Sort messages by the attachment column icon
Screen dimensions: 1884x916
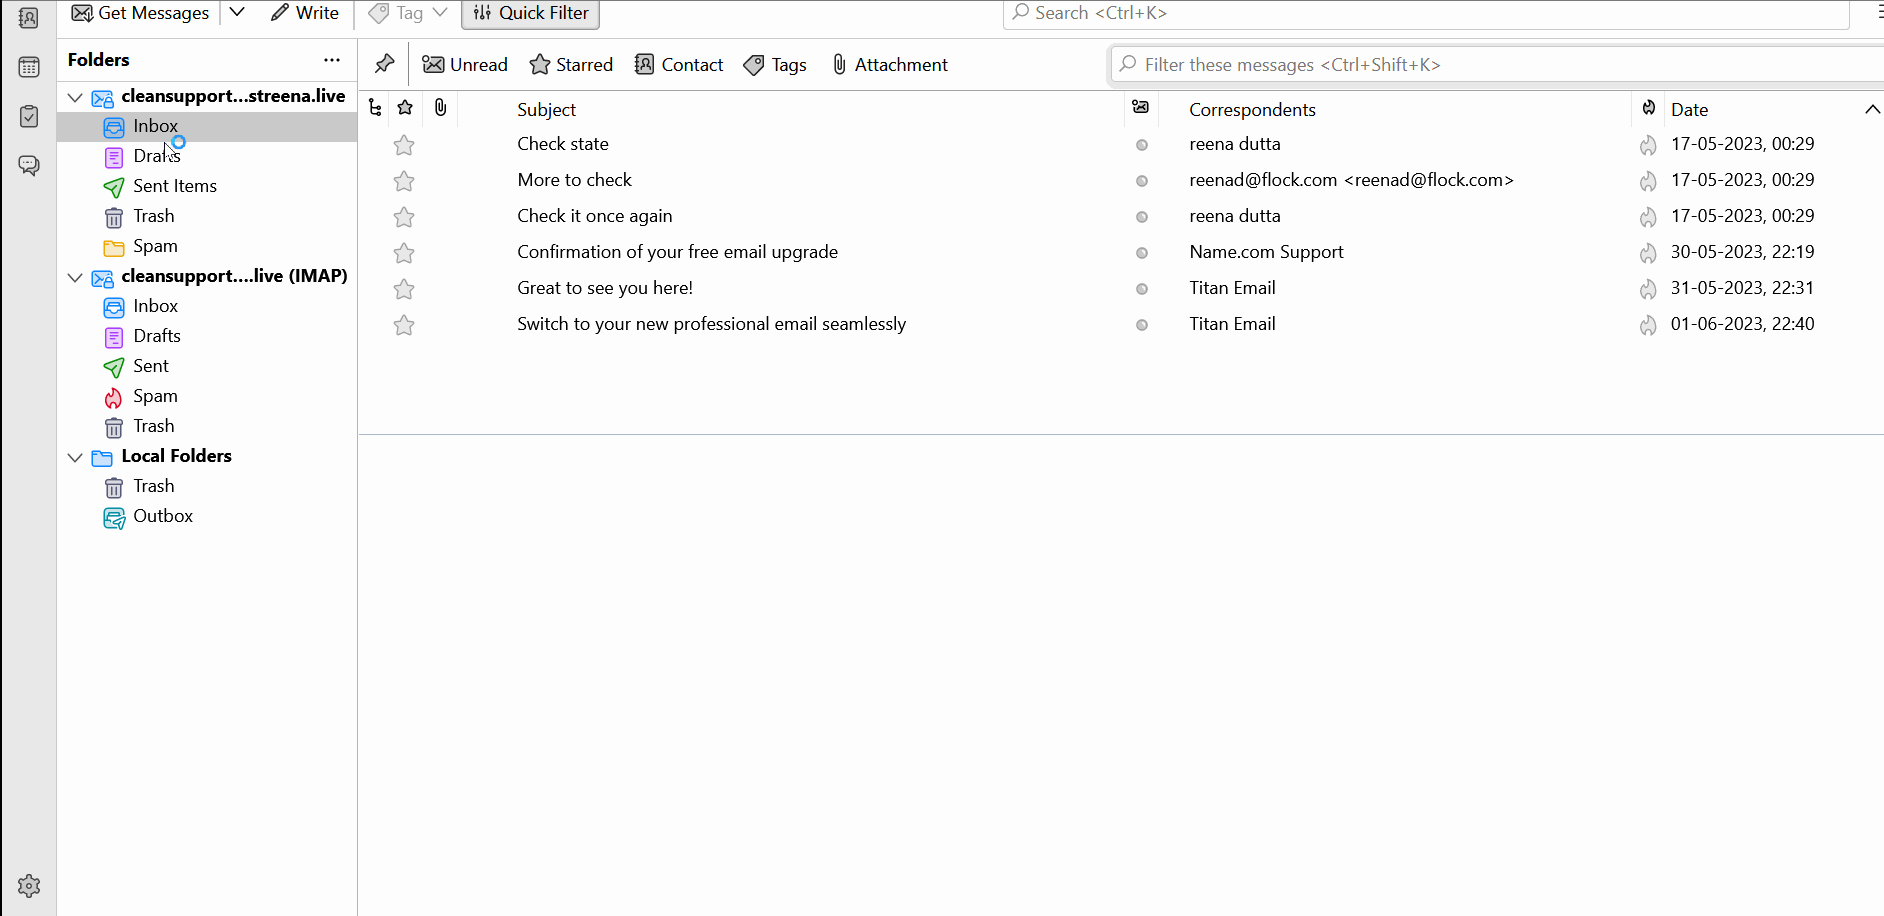pos(440,108)
